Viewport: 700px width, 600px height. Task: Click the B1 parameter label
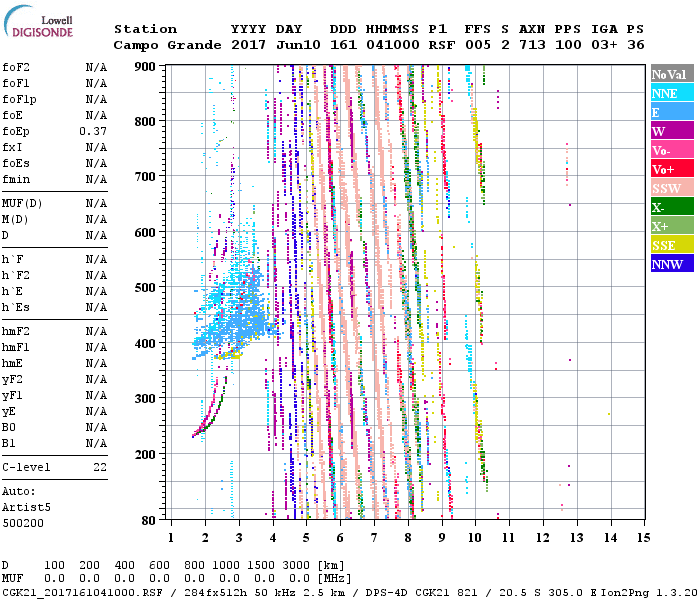[8, 443]
